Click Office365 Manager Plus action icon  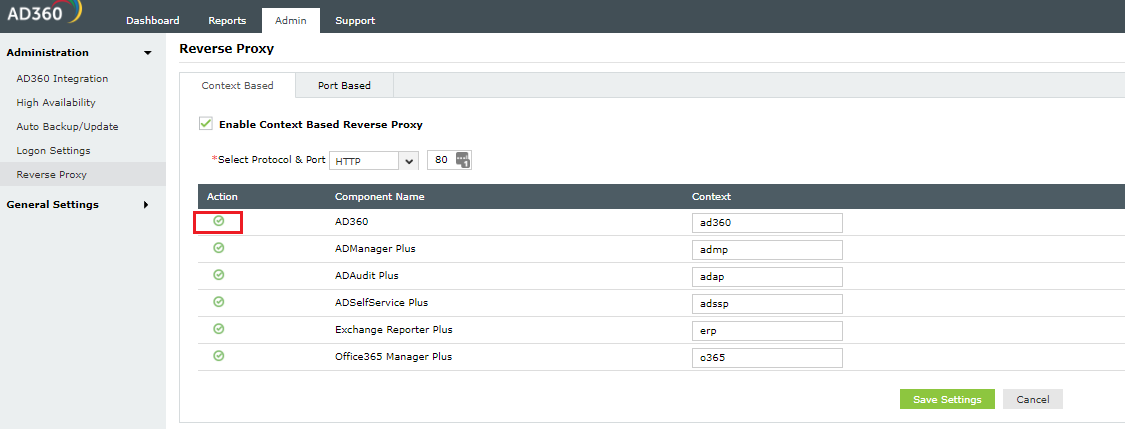tap(219, 356)
